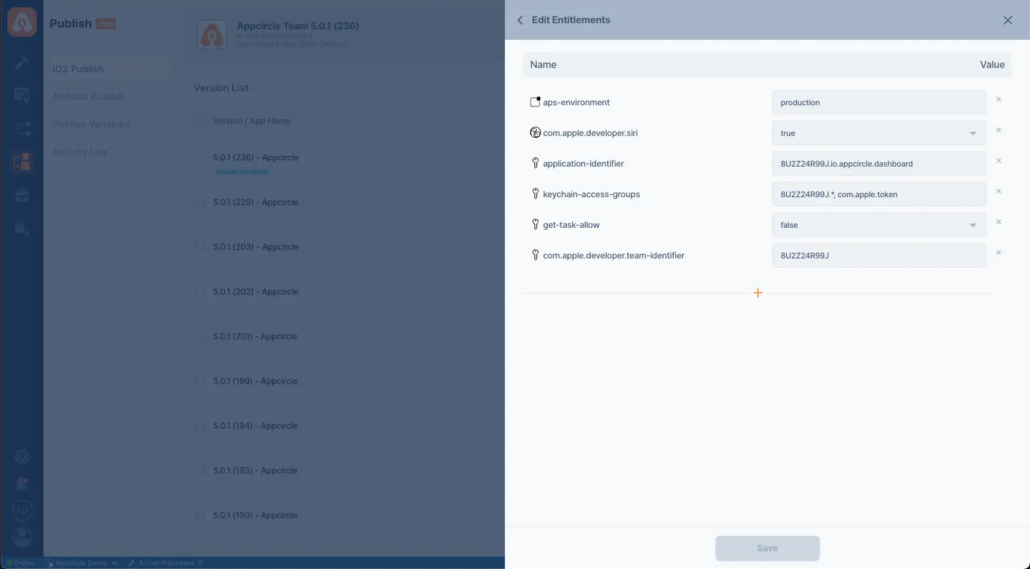Open the Build module hammer icon

[22, 62]
